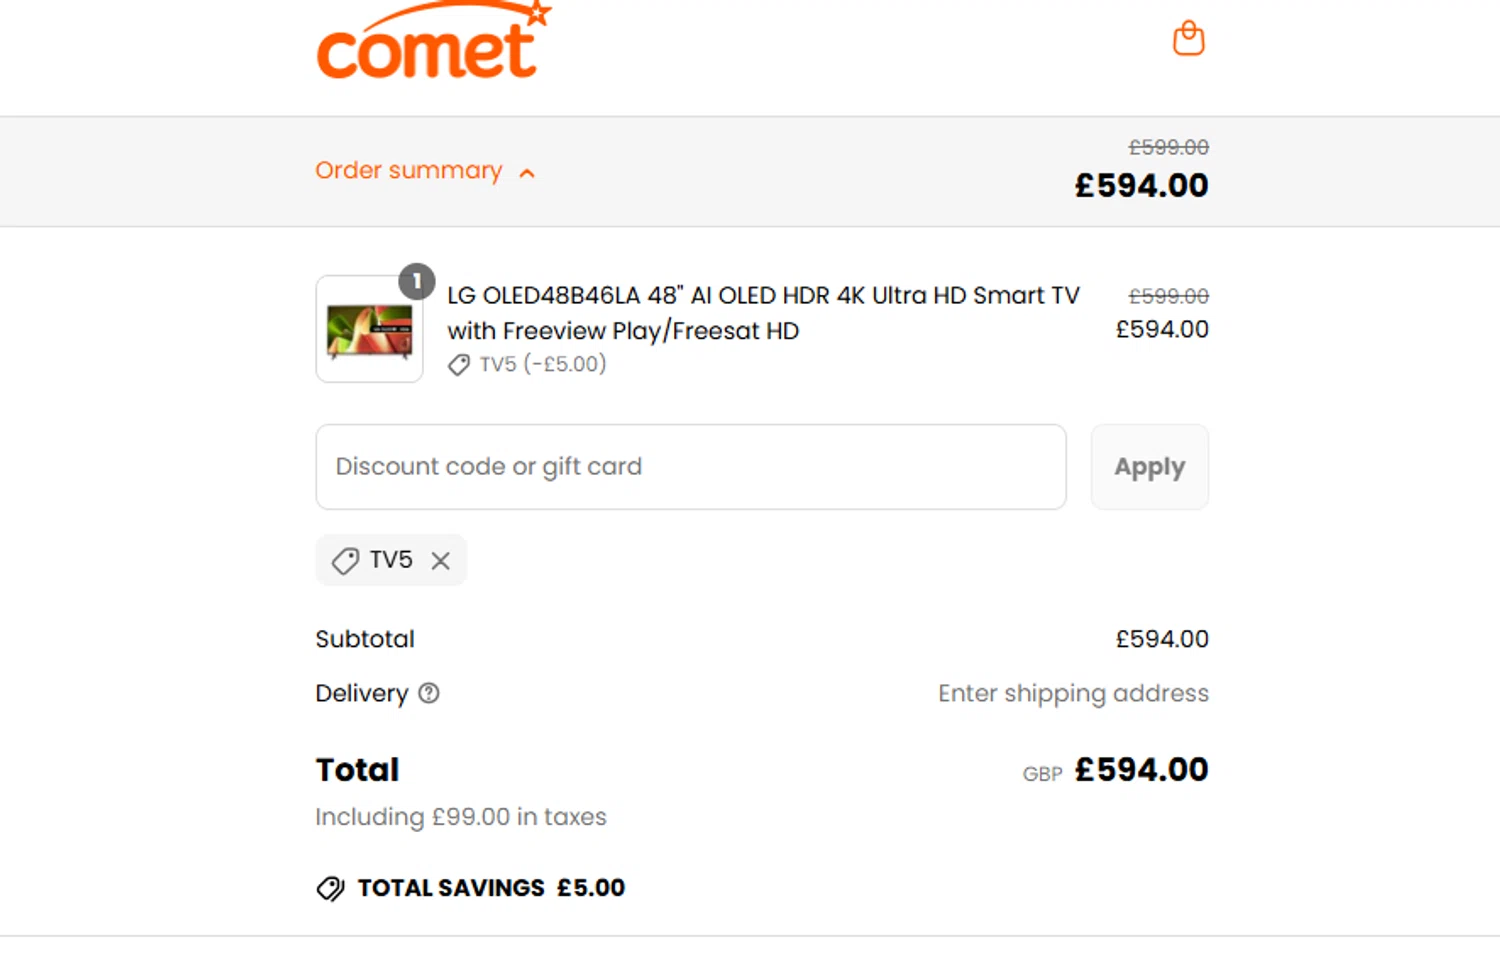Click the LG TV product thumbnail
The height and width of the screenshot is (962, 1500).
point(369,331)
